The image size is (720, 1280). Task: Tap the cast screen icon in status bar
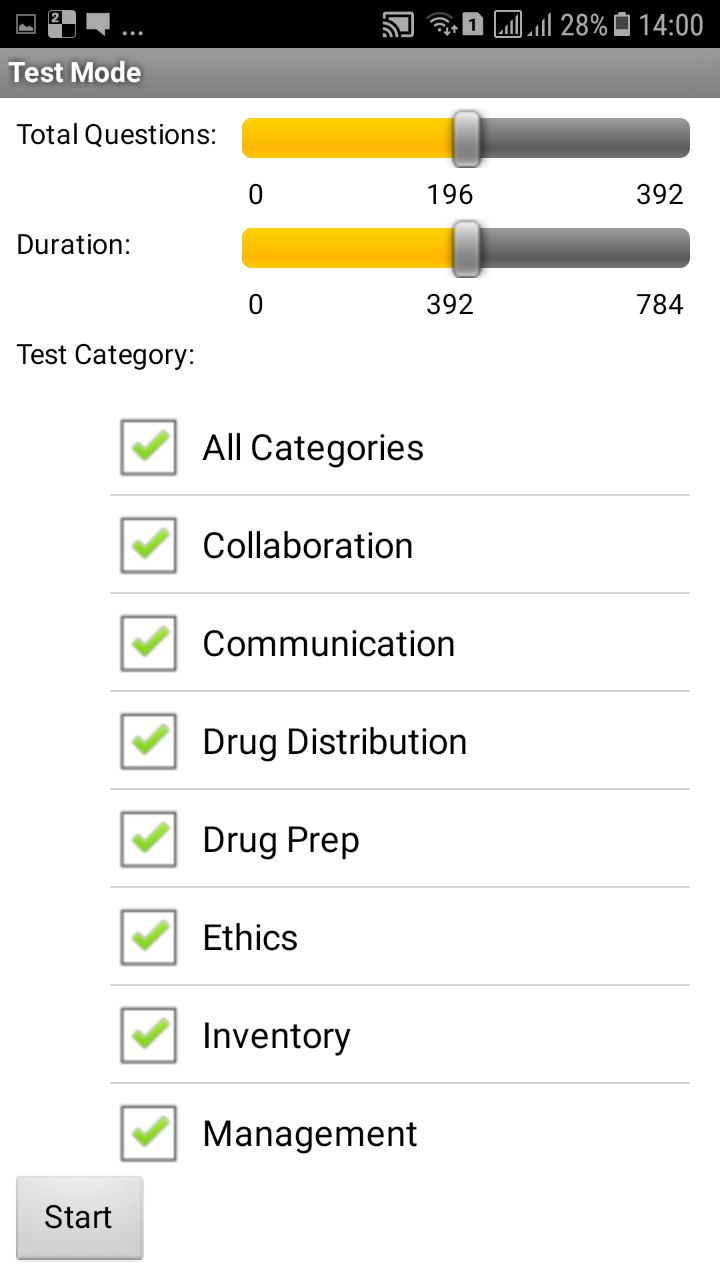pos(397,25)
